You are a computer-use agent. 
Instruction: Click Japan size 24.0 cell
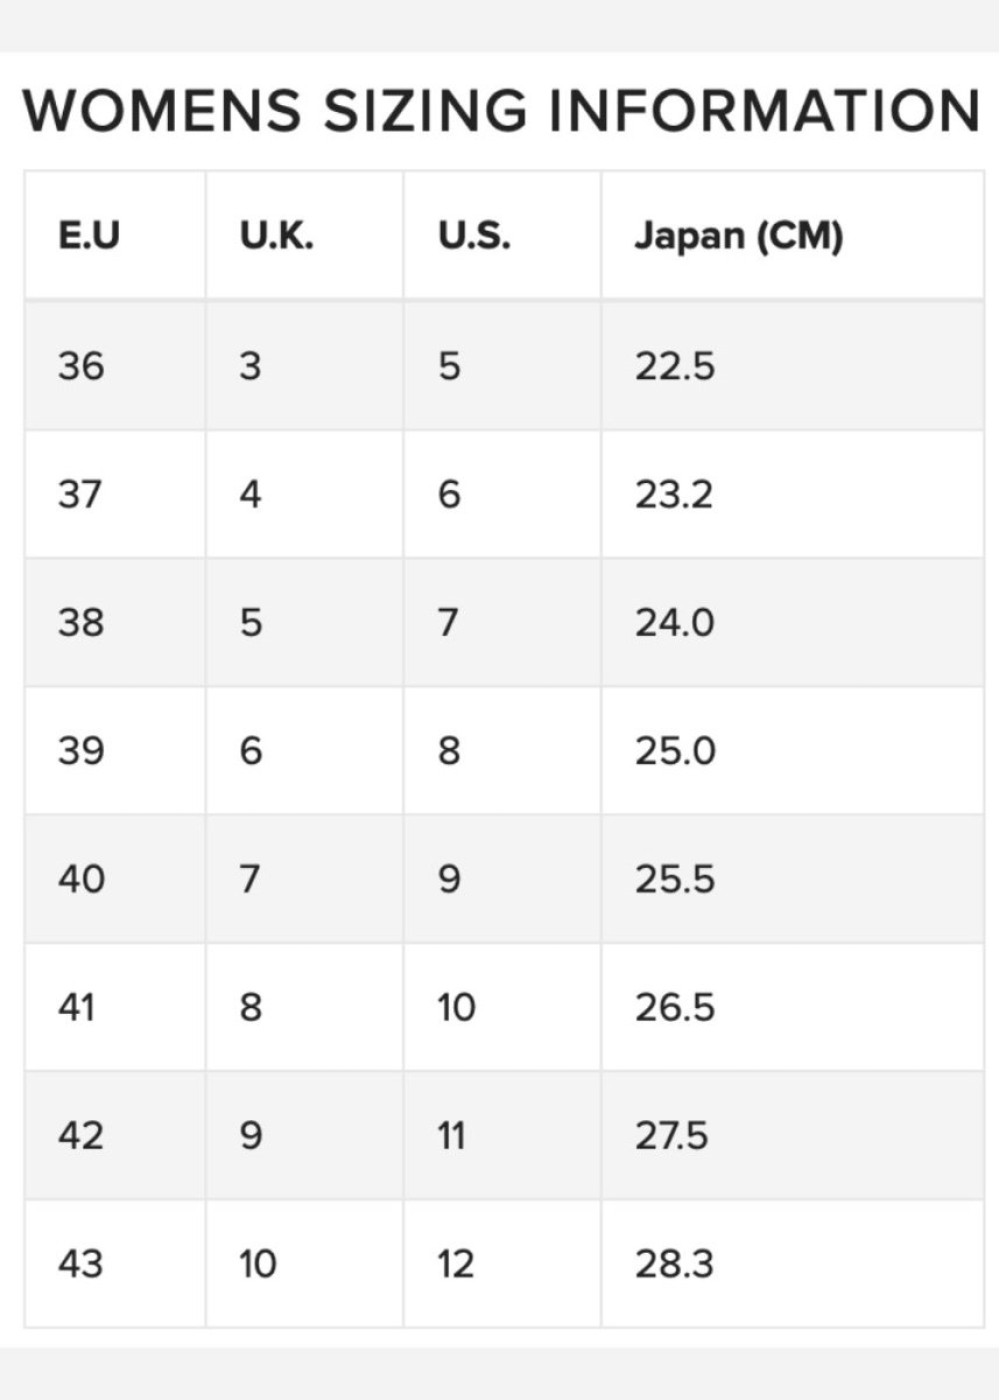click(675, 622)
